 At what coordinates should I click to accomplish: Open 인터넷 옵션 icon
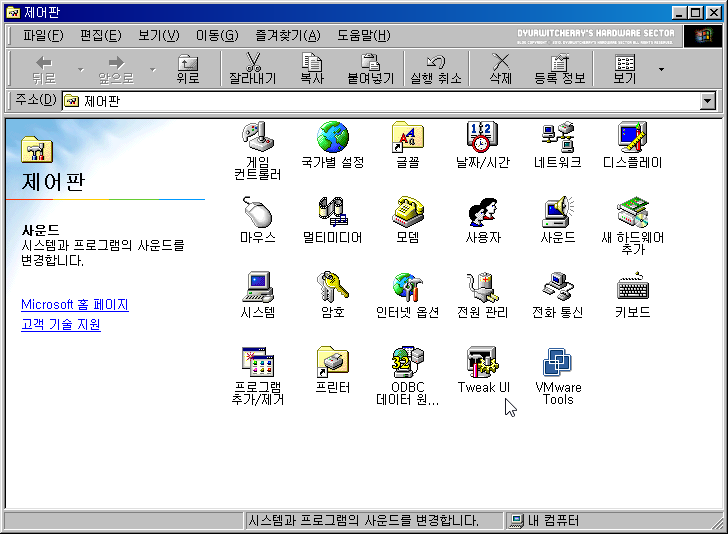point(407,287)
